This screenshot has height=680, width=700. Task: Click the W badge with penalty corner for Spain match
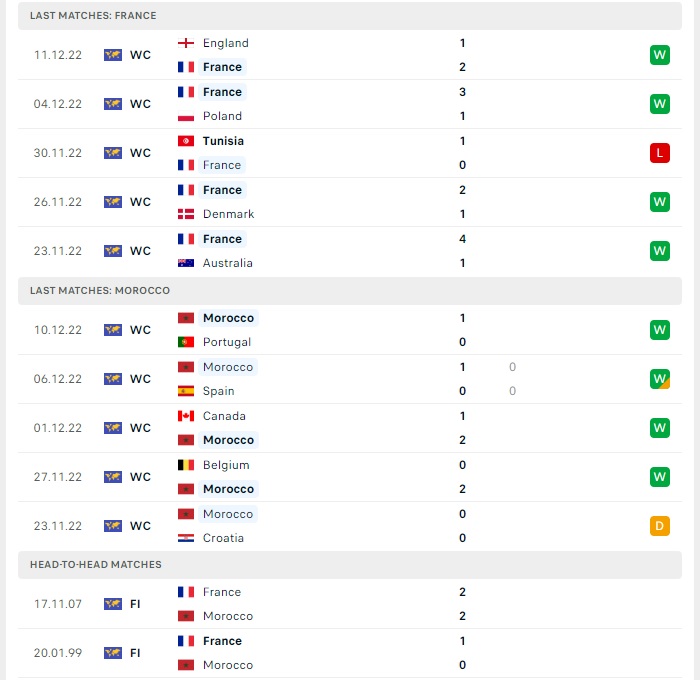pos(660,379)
